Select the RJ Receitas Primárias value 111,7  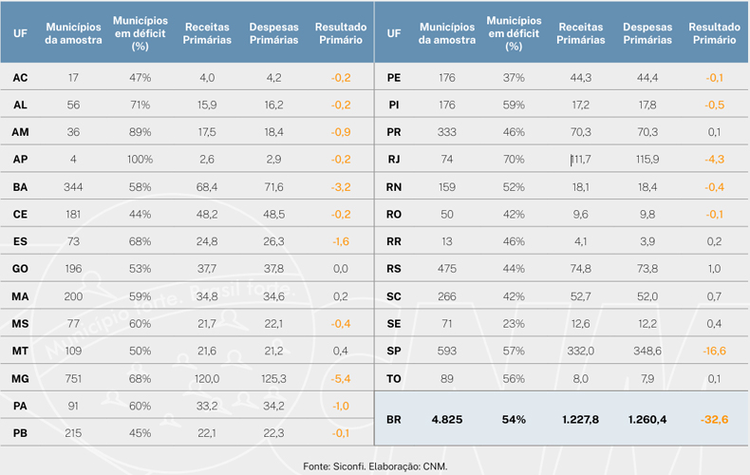[581, 159]
